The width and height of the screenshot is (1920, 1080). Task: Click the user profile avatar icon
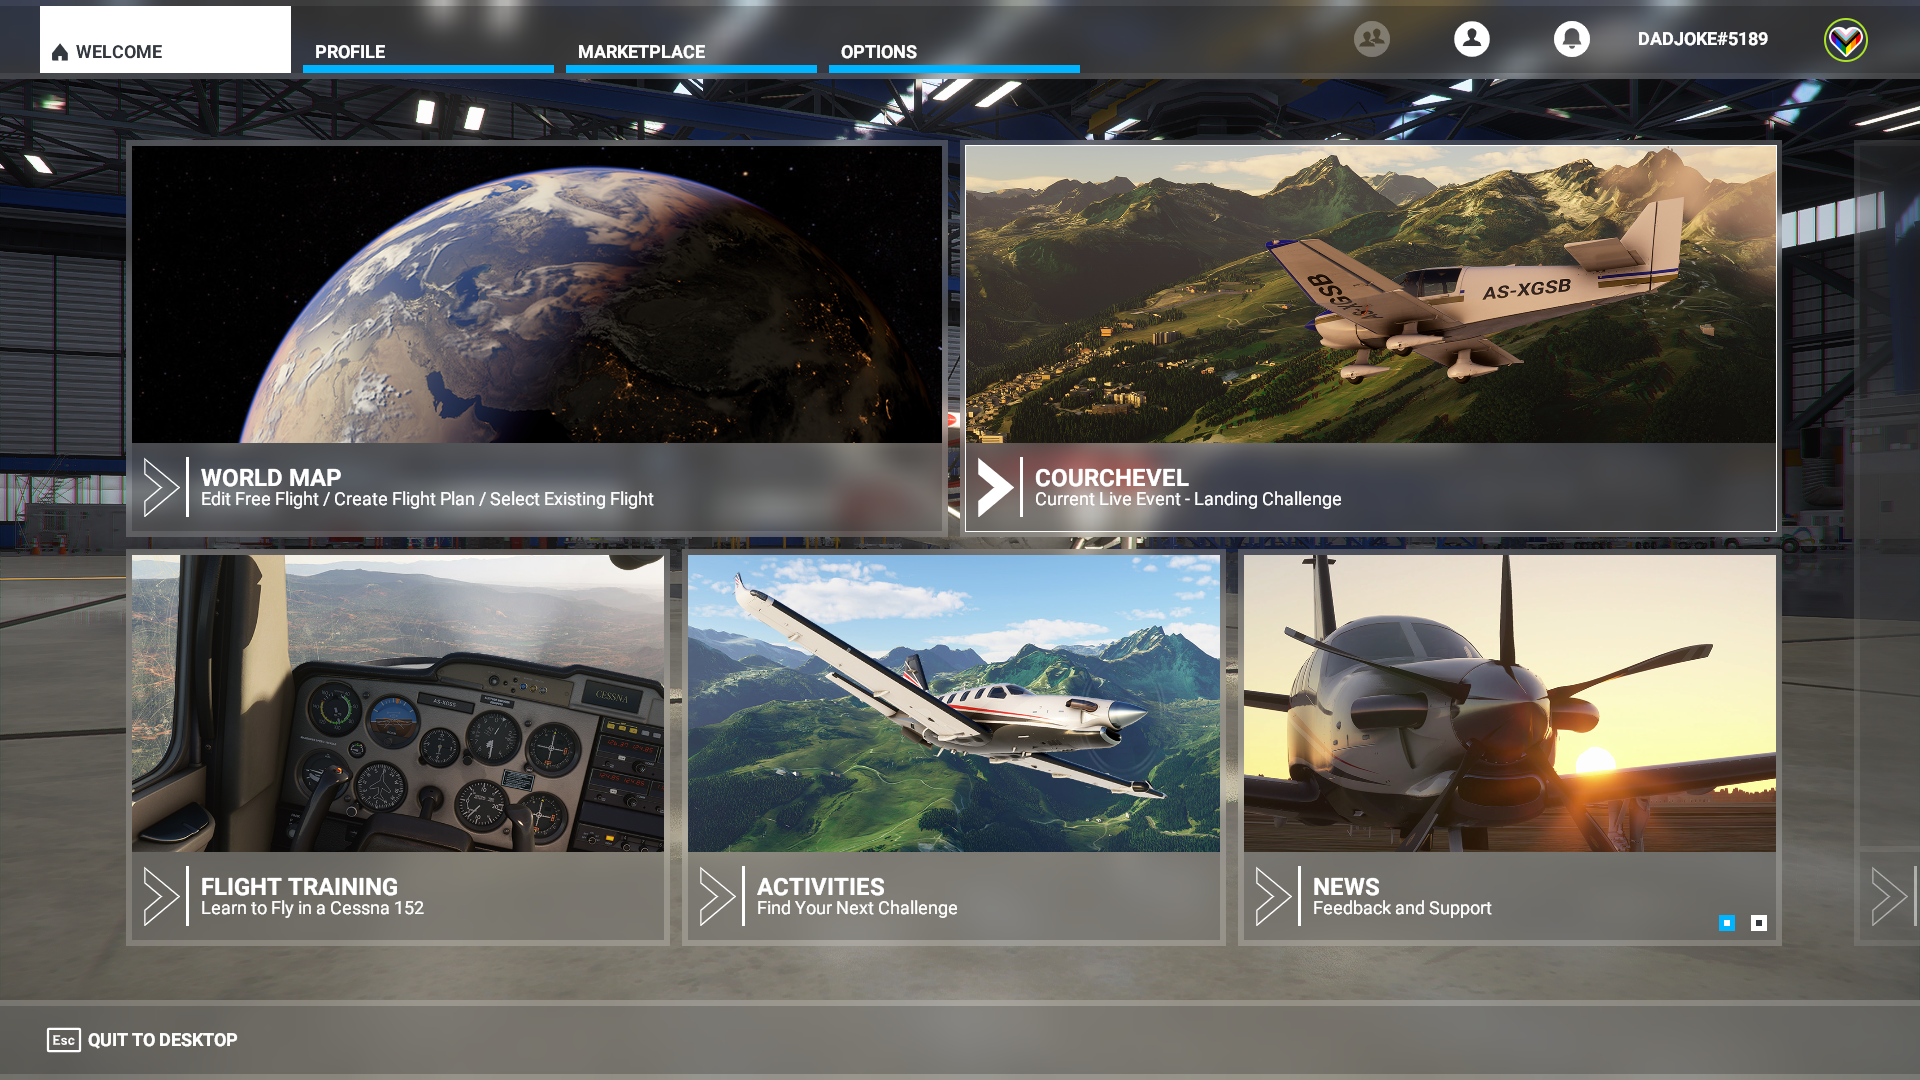1472,38
